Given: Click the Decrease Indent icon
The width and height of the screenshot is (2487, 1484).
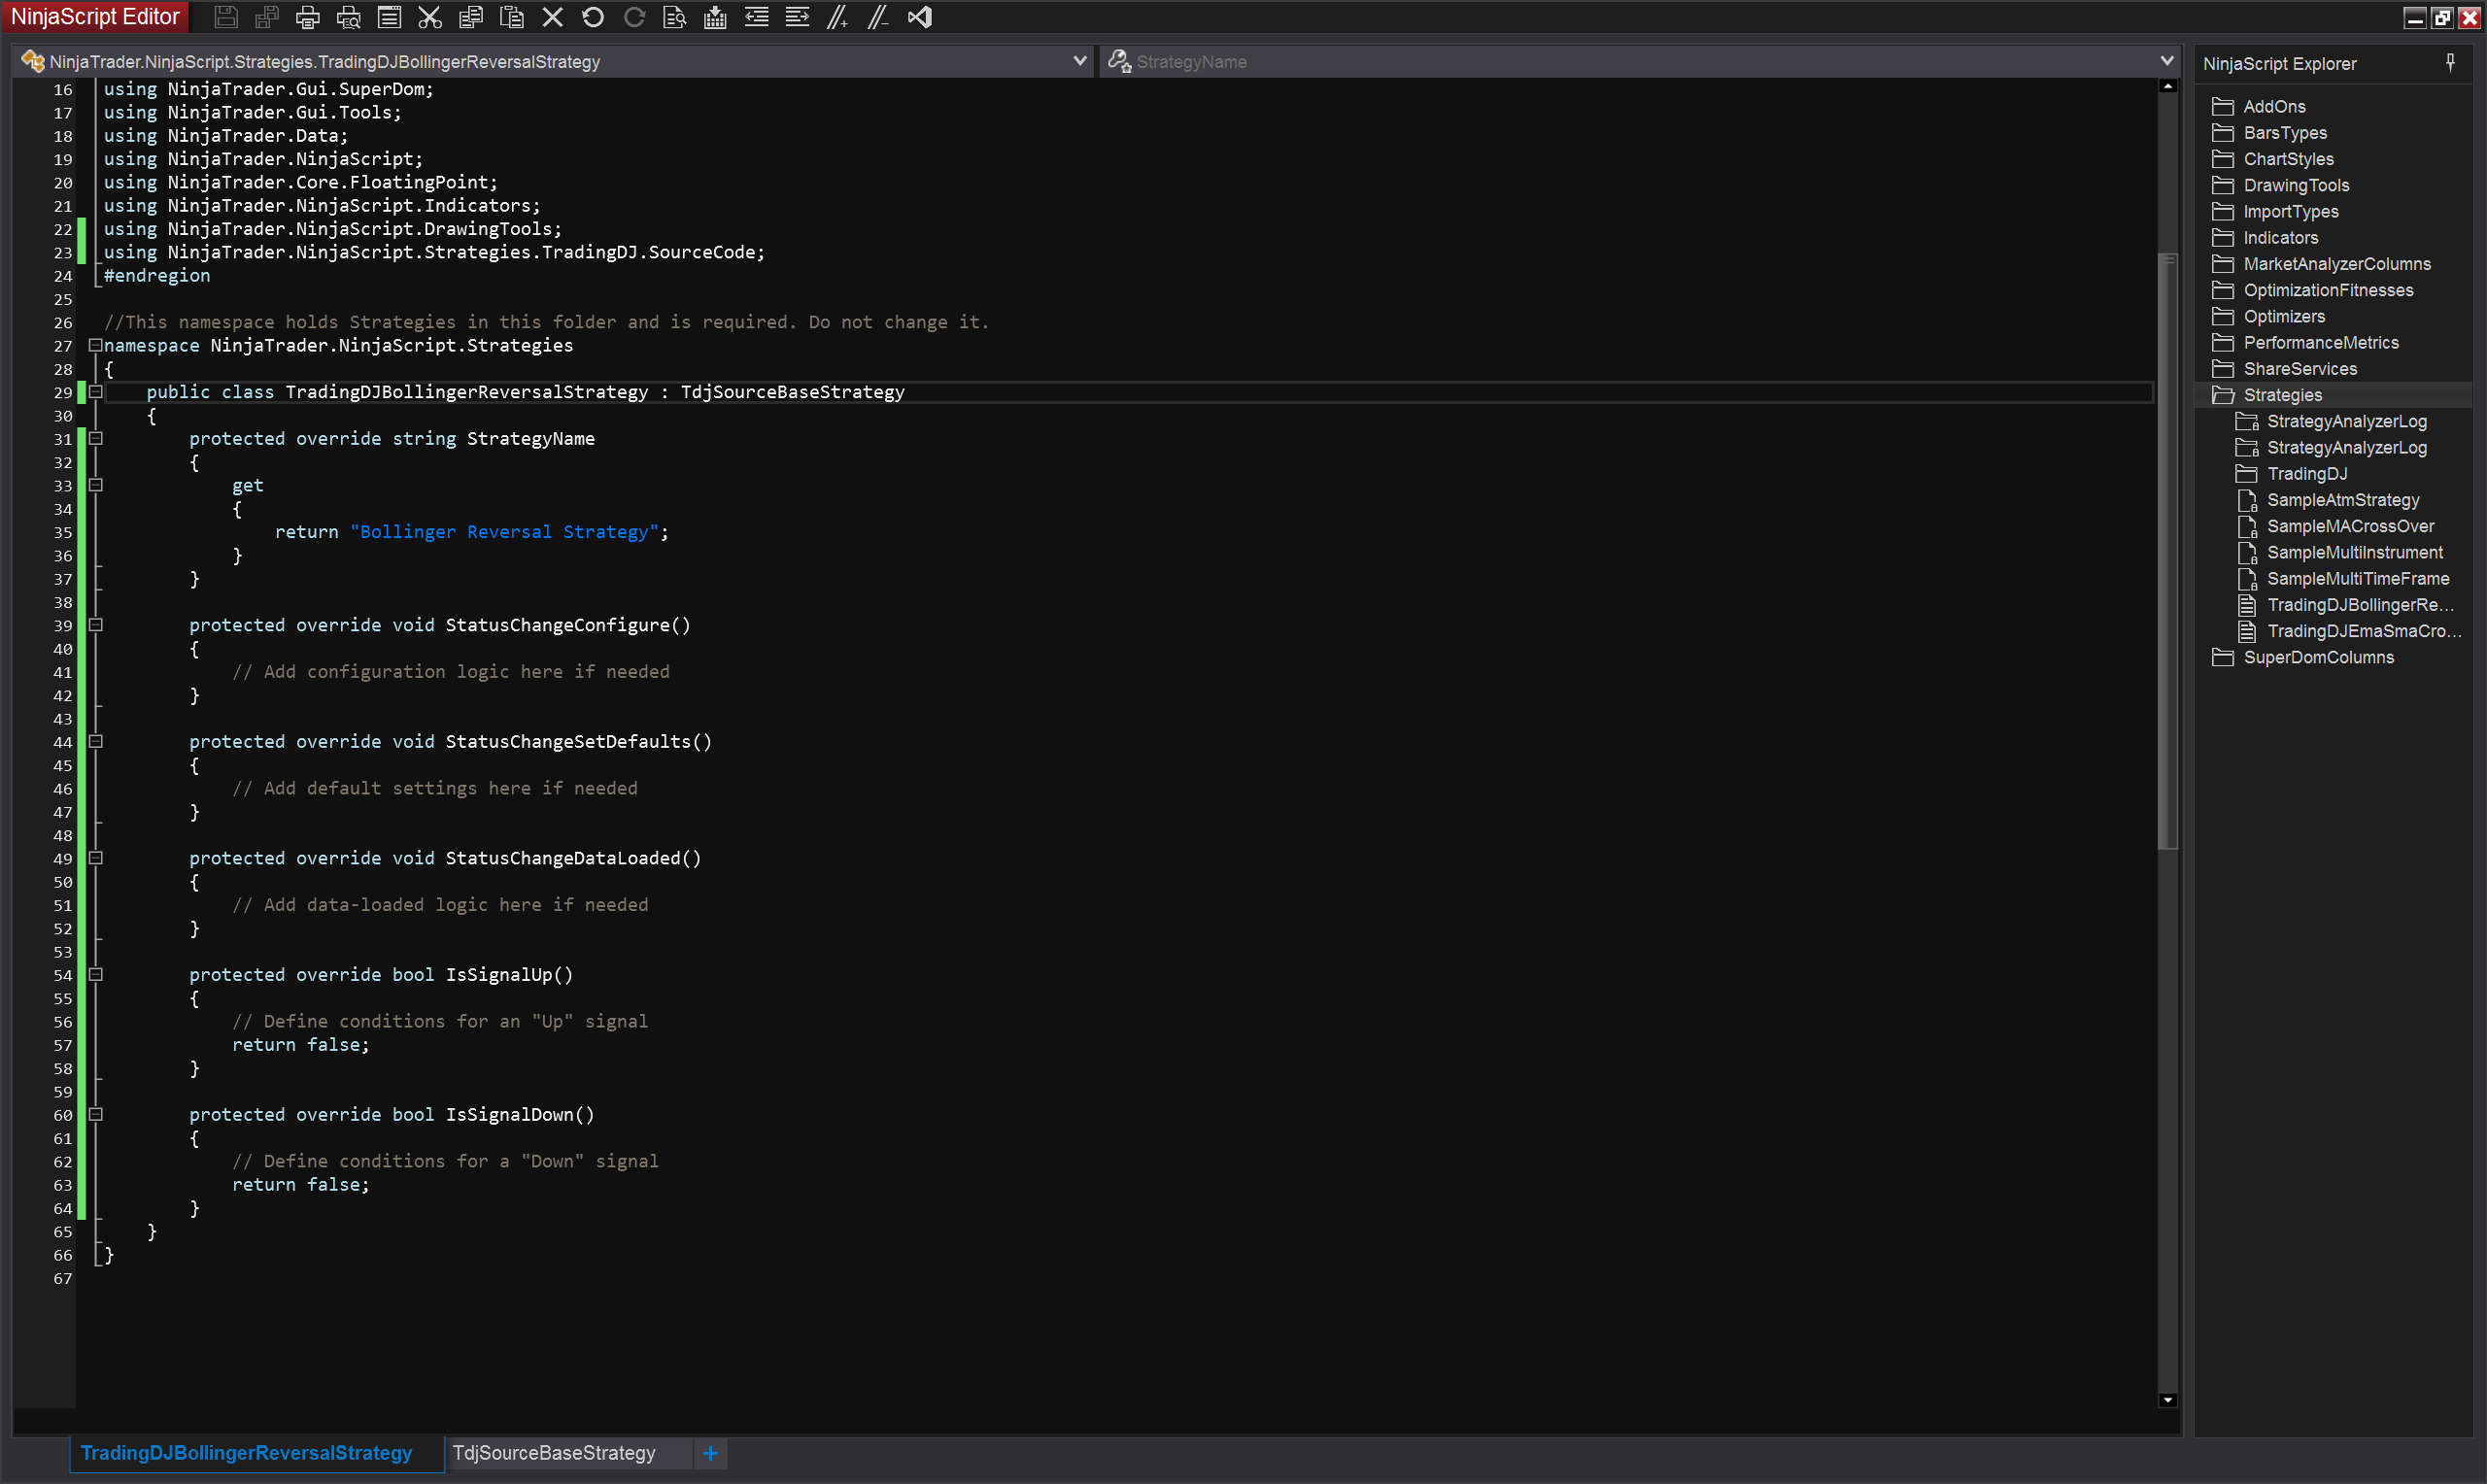Looking at the screenshot, I should pos(756,17).
